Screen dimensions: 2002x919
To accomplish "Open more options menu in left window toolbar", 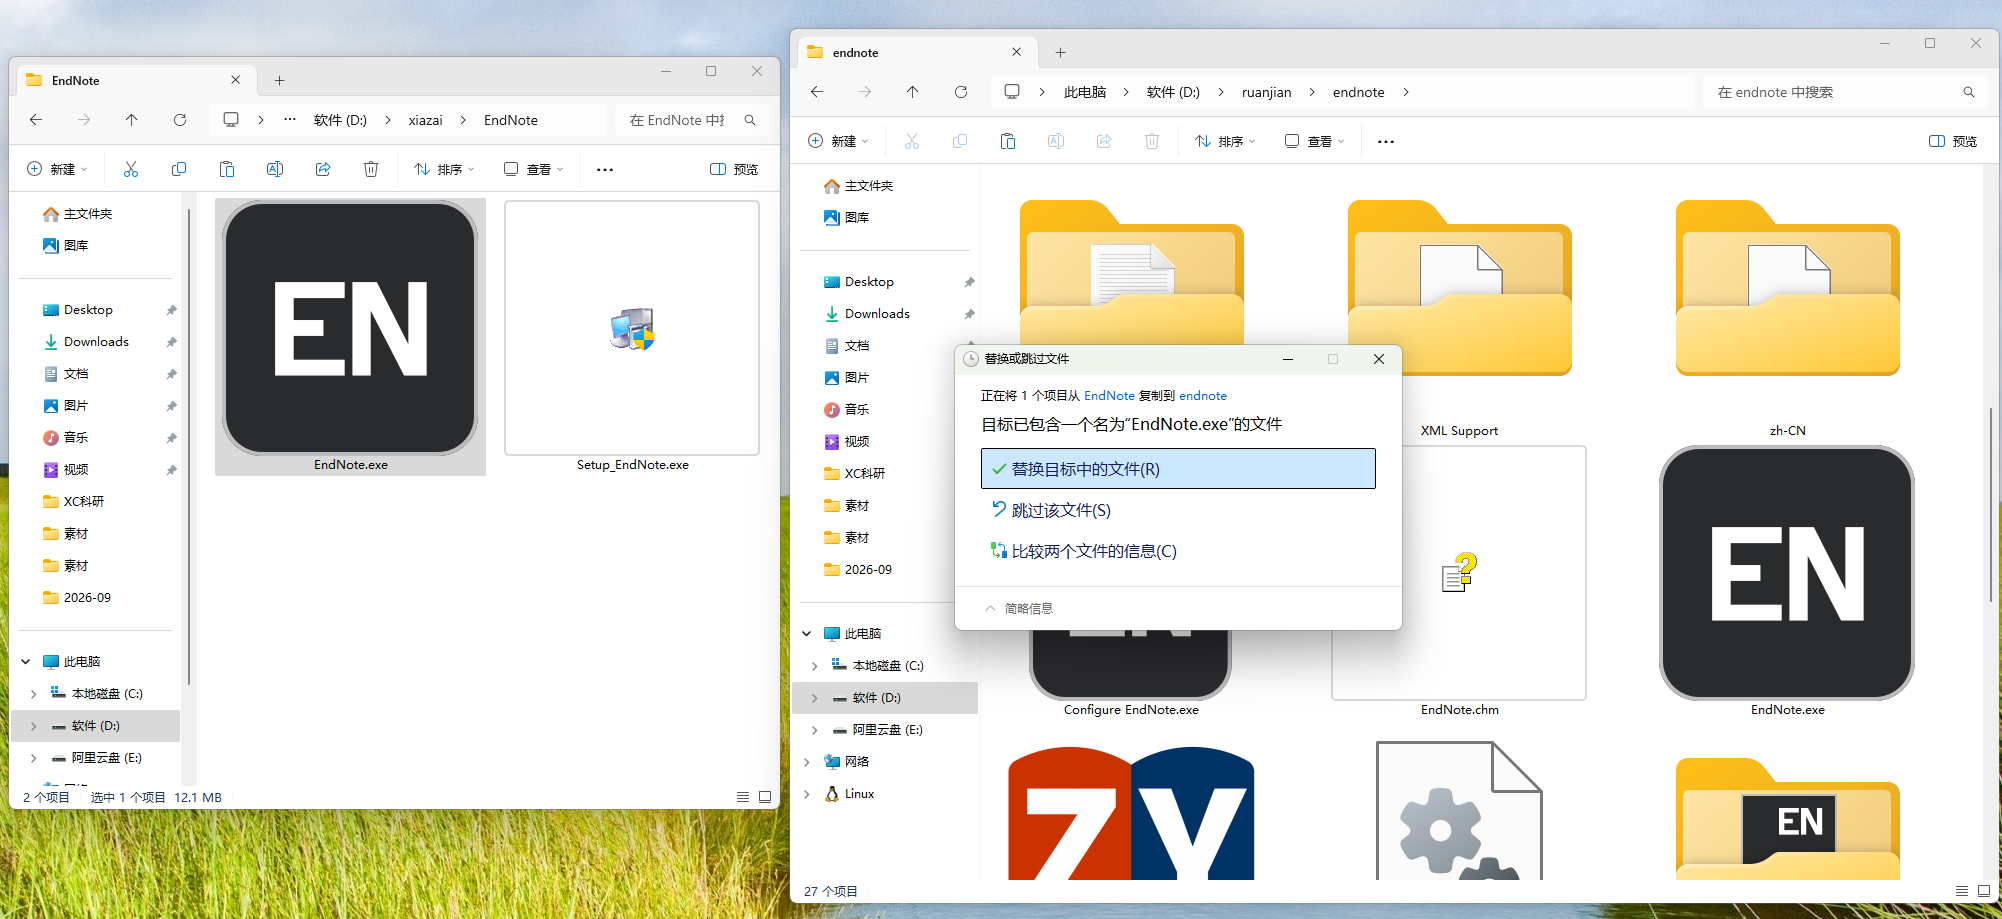I will coord(605,169).
